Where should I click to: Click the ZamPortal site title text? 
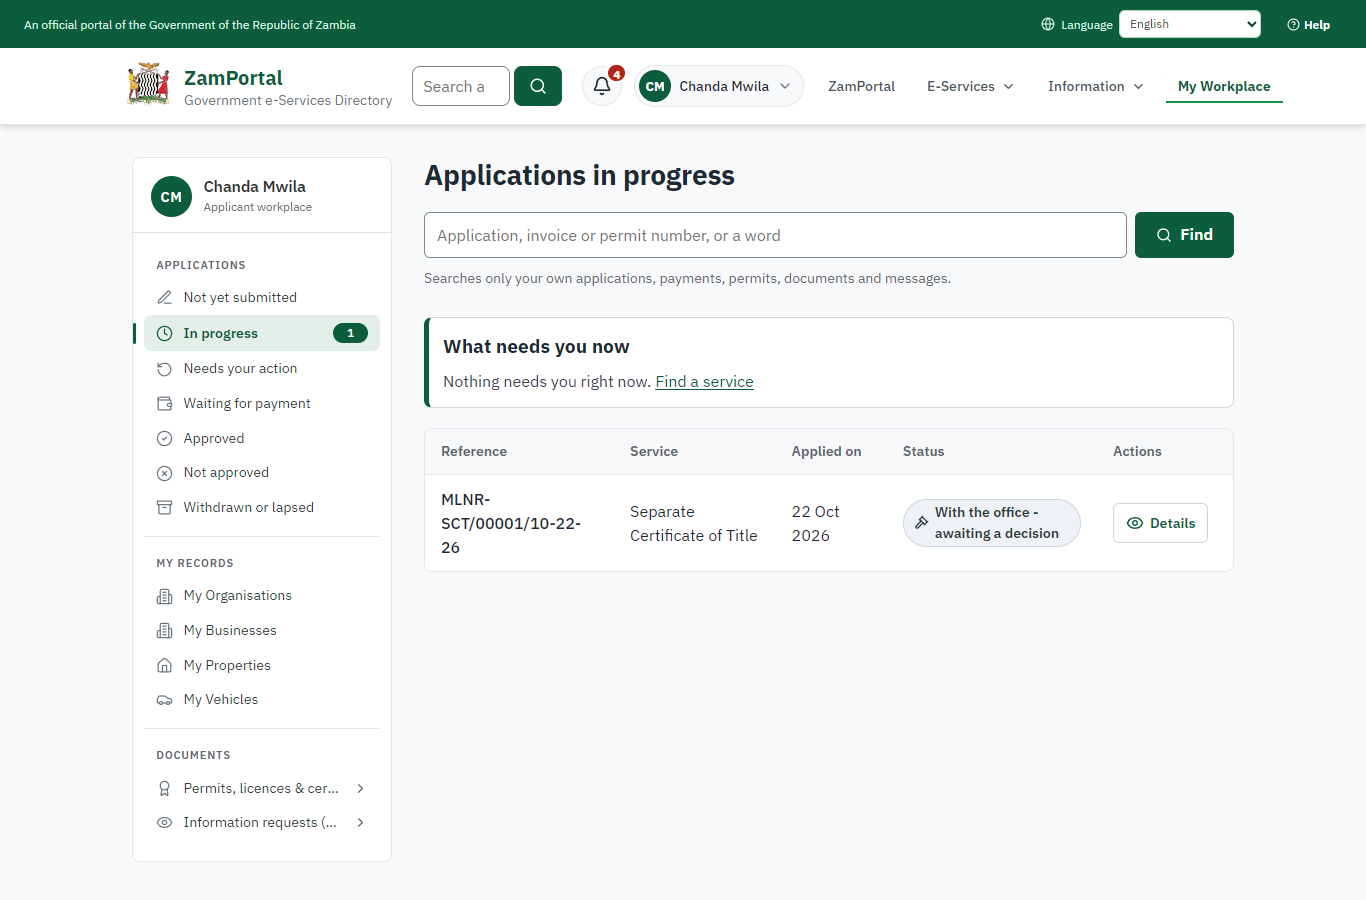coord(233,78)
